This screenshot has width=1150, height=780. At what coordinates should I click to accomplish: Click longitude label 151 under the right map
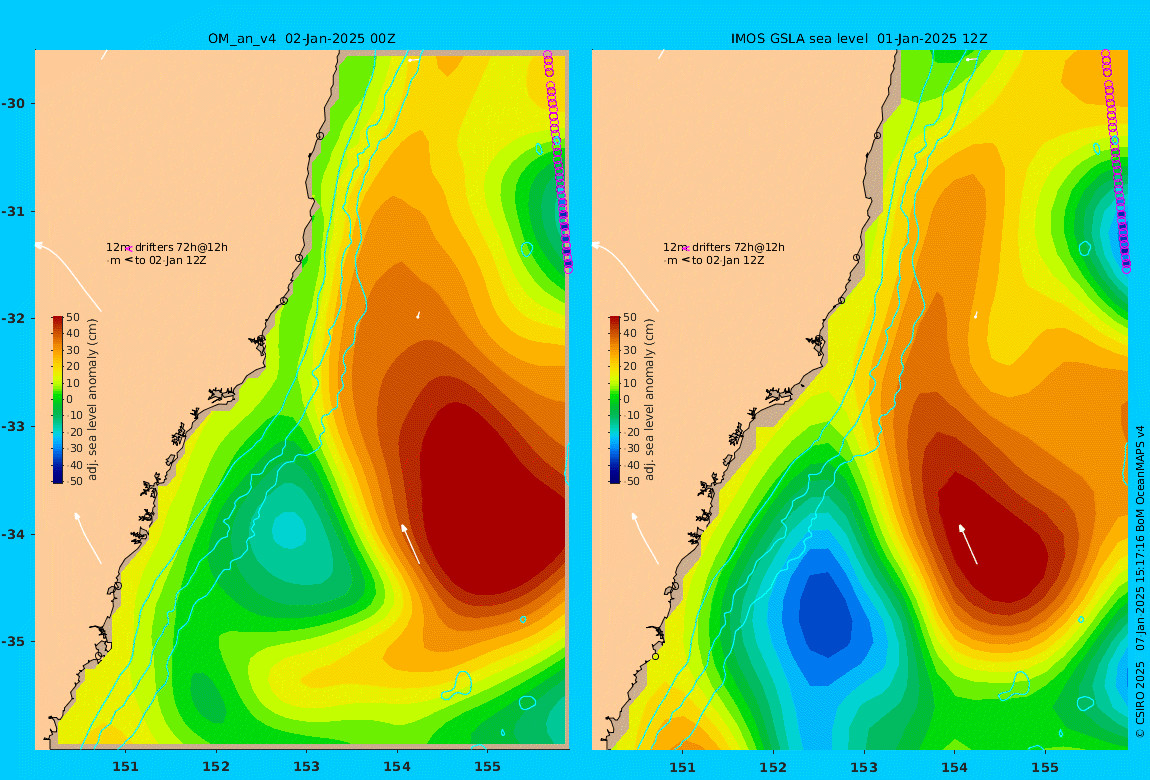[x=683, y=767]
